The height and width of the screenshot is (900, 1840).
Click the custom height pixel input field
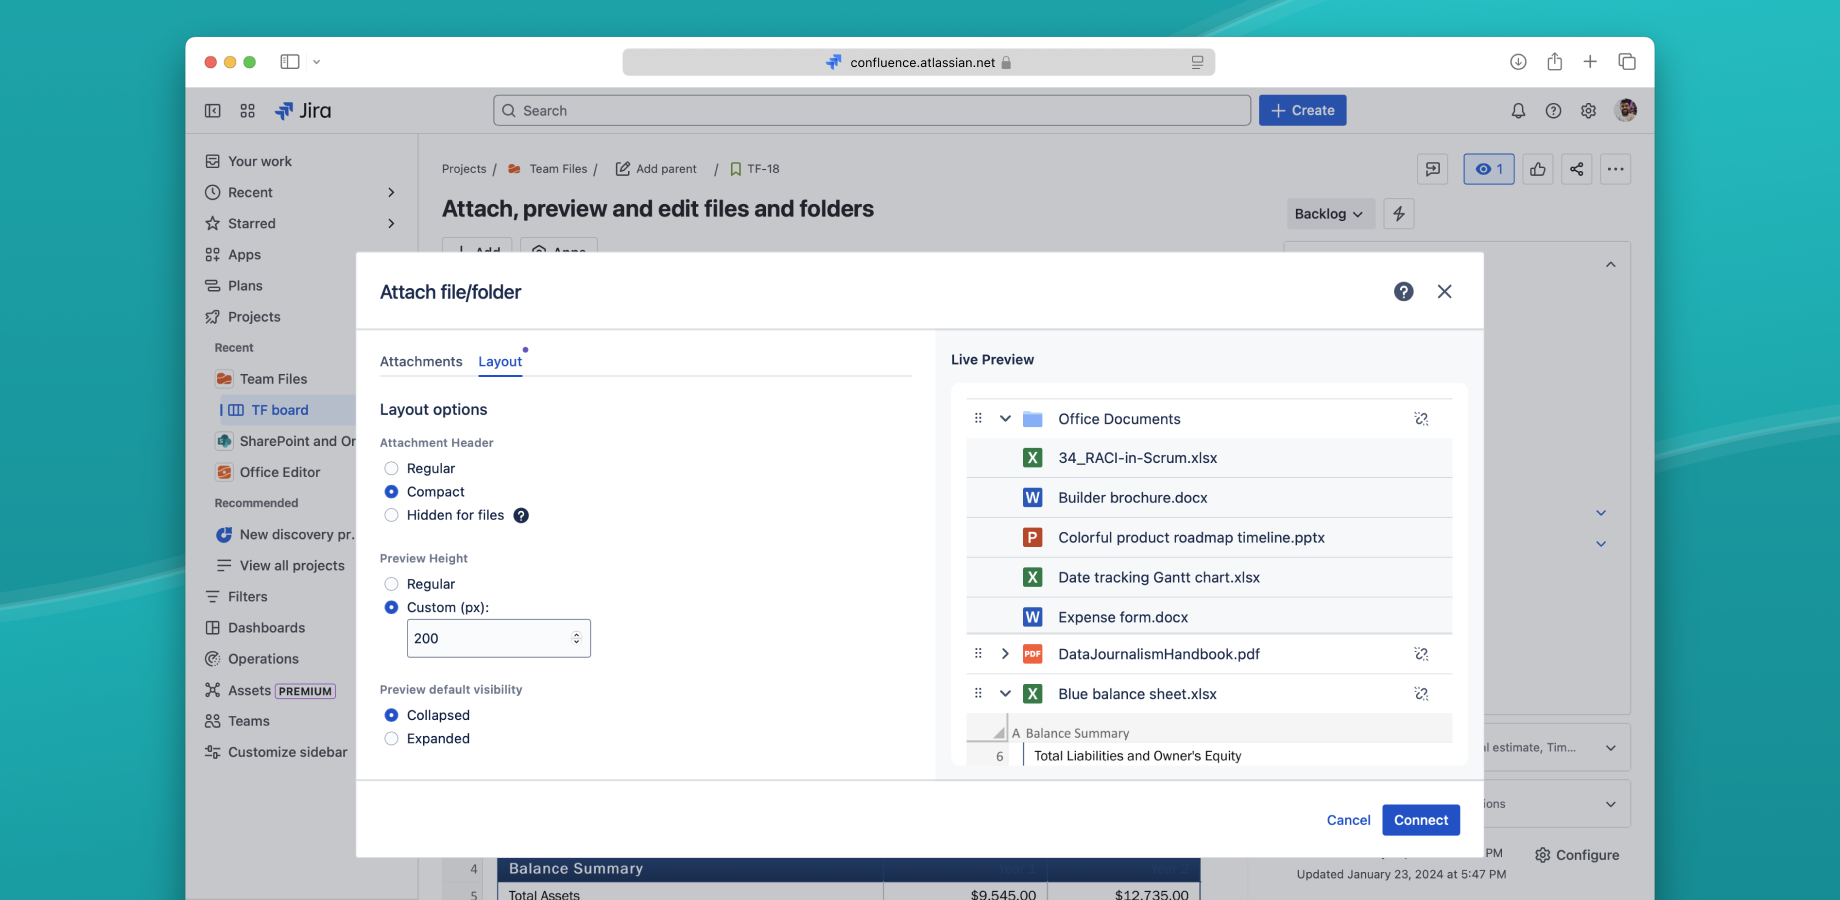(498, 638)
